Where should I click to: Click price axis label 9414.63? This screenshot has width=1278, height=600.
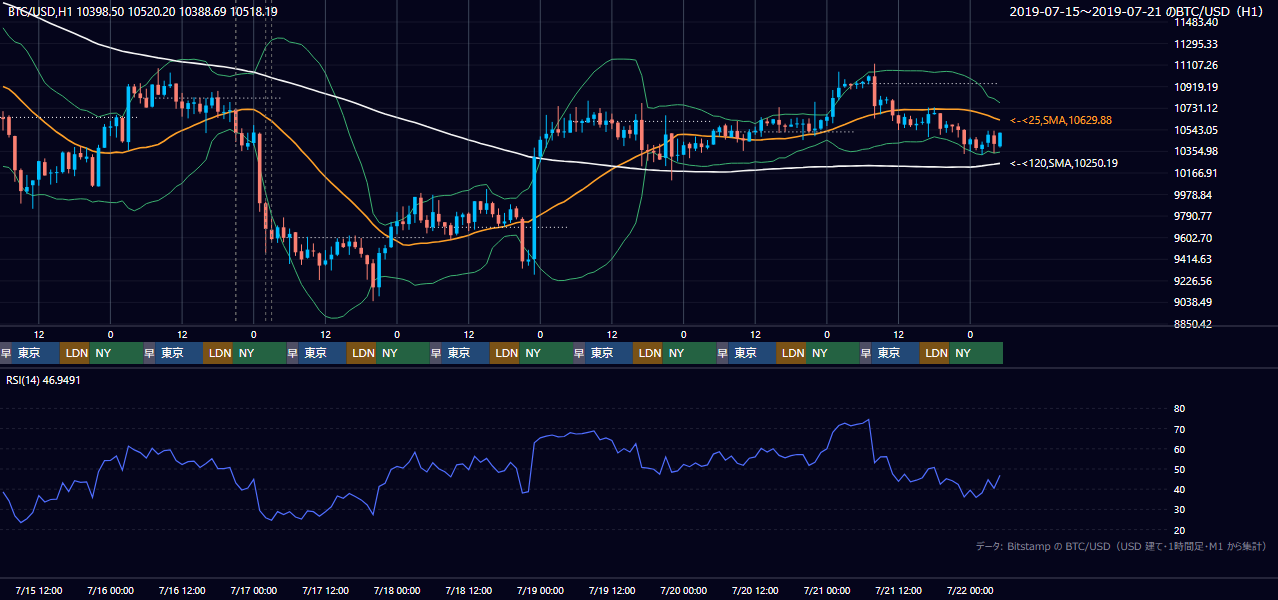(x=1193, y=259)
